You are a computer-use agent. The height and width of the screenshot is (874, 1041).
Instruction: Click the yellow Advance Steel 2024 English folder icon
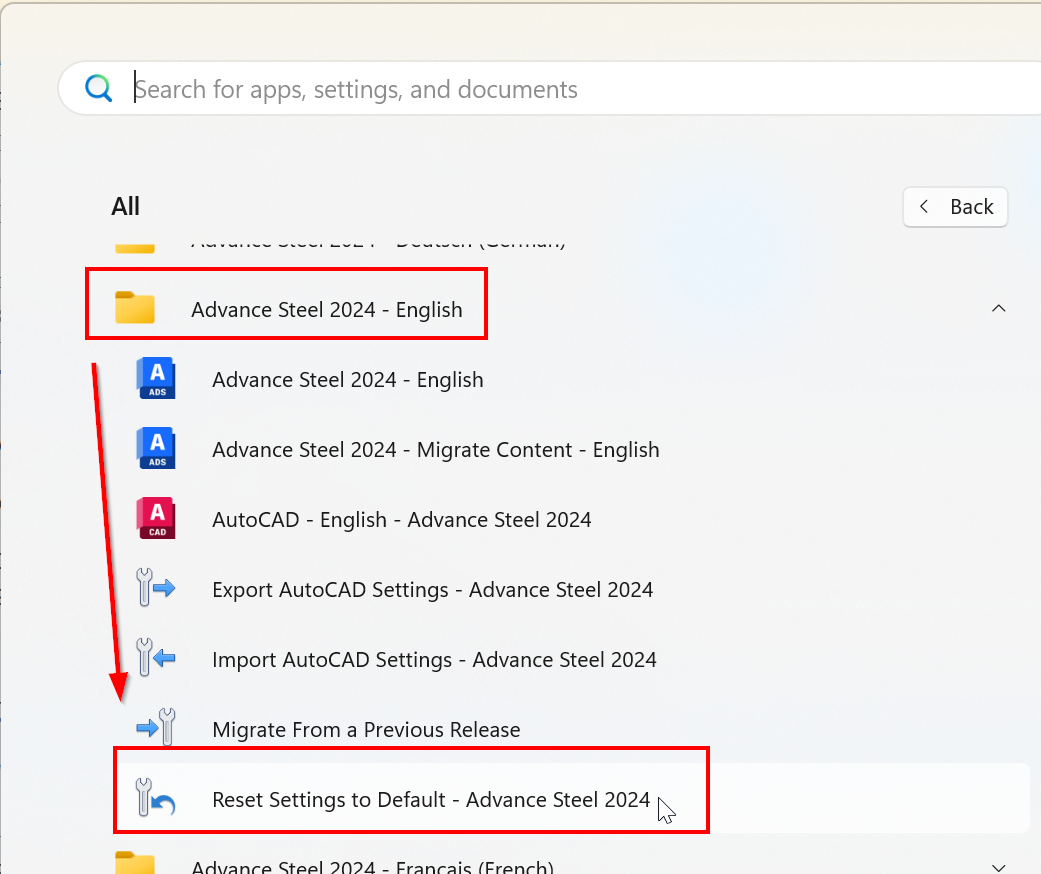[x=135, y=308]
